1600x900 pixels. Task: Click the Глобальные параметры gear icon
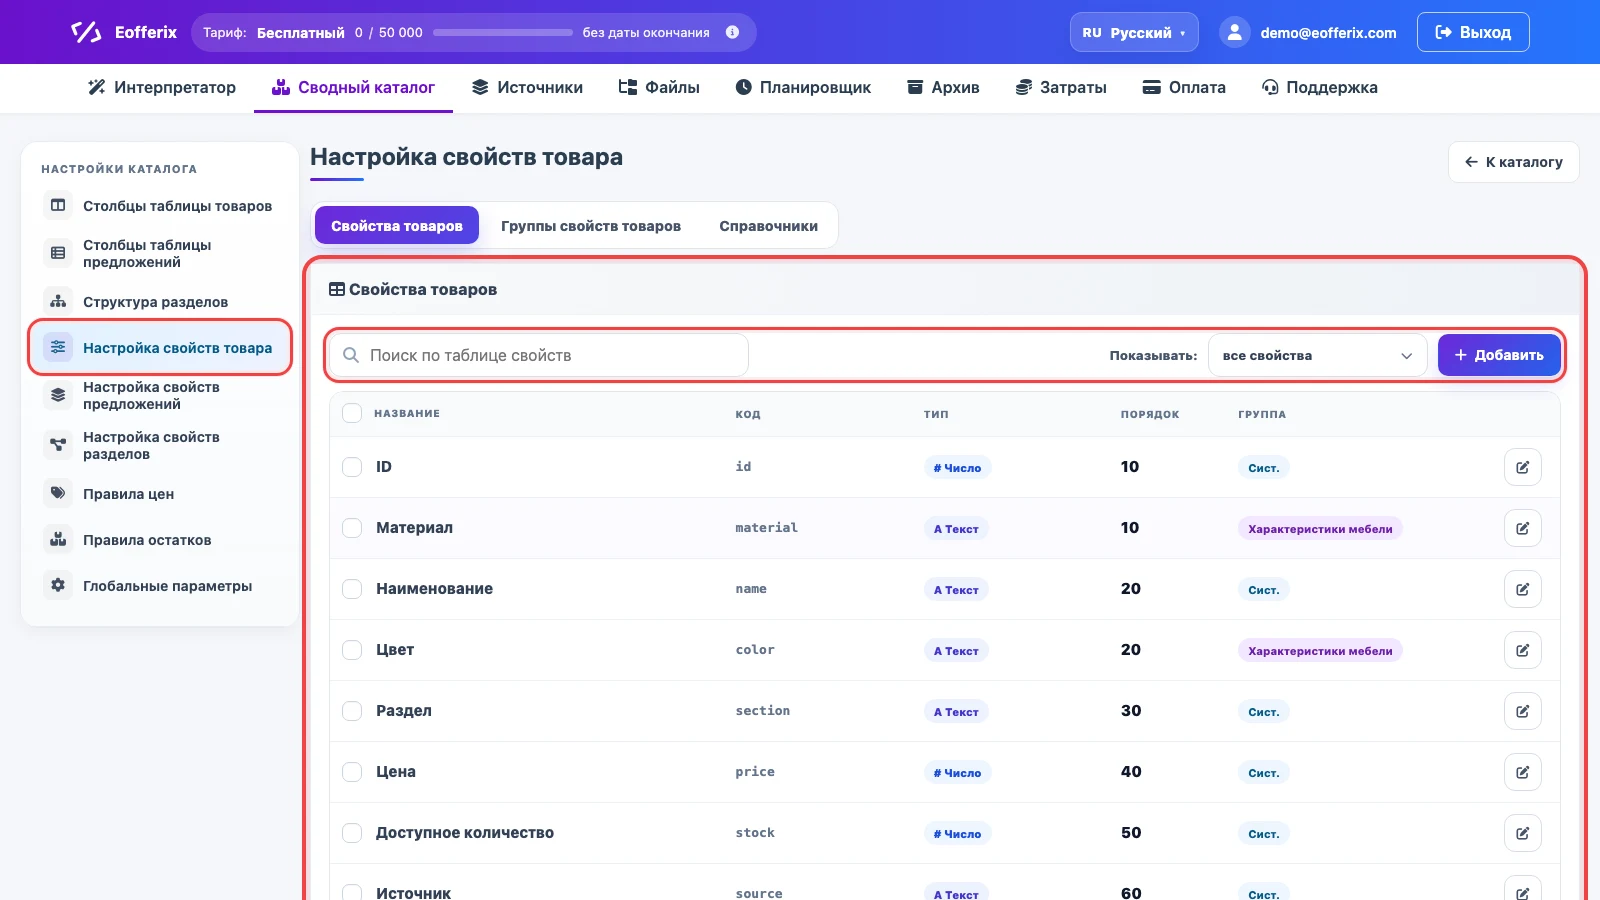(x=58, y=585)
